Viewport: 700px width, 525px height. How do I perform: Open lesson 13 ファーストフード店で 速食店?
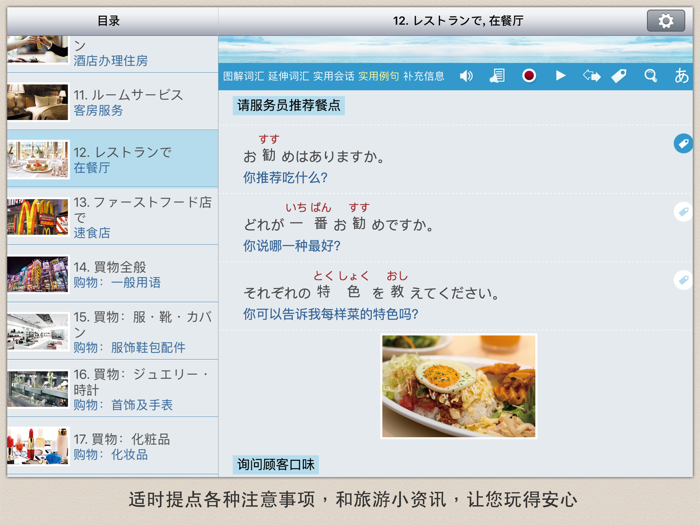click(112, 216)
